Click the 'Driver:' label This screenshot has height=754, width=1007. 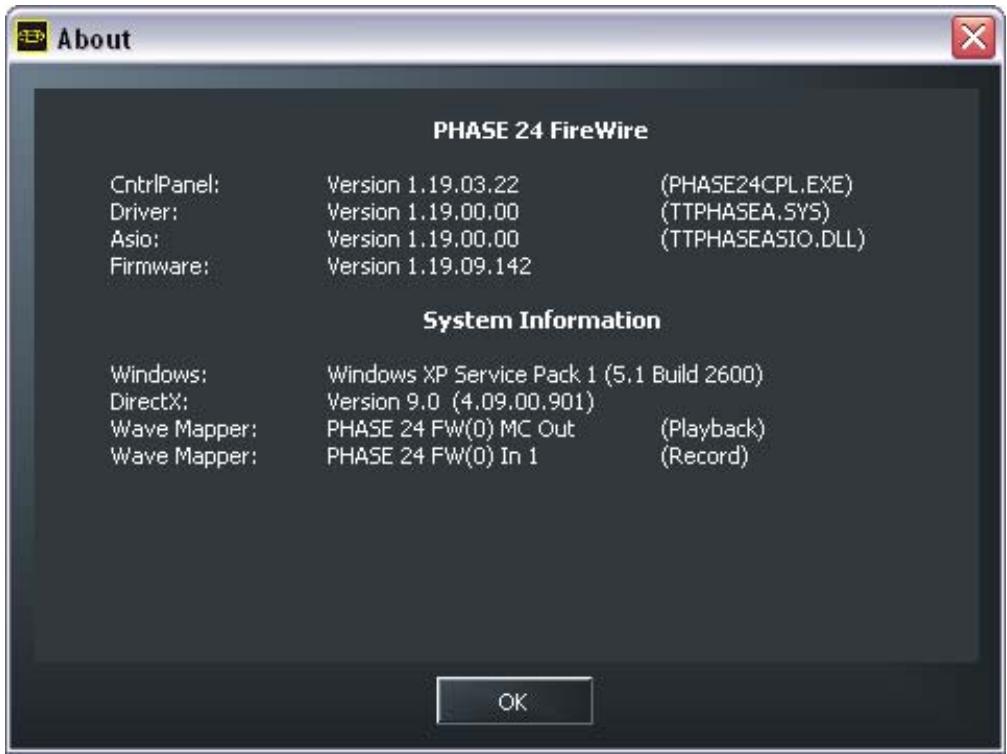(144, 212)
